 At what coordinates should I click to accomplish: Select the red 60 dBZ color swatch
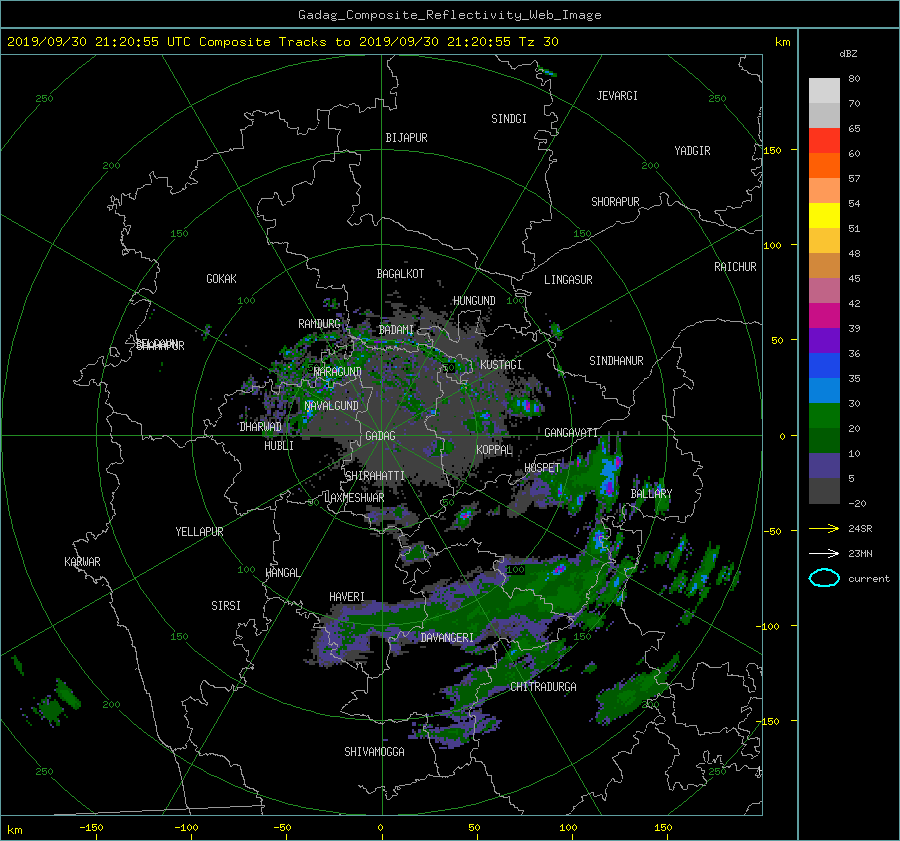coord(824,141)
